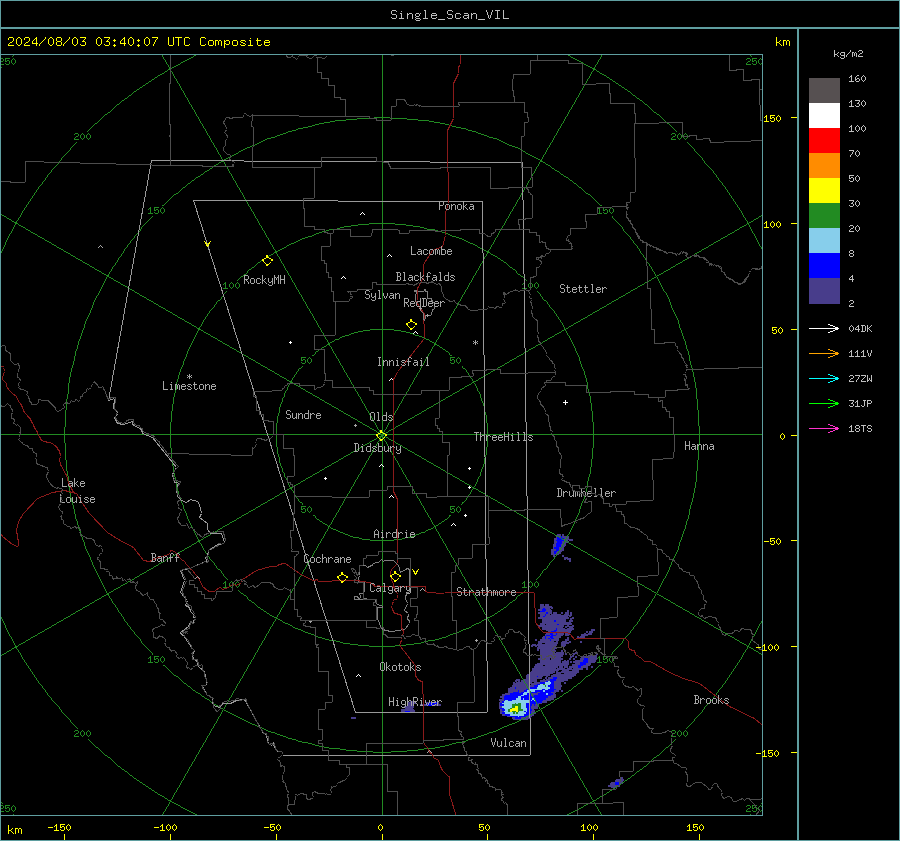Click the Hanna town label
Image resolution: width=900 pixels, height=841 pixels.
pos(699,446)
